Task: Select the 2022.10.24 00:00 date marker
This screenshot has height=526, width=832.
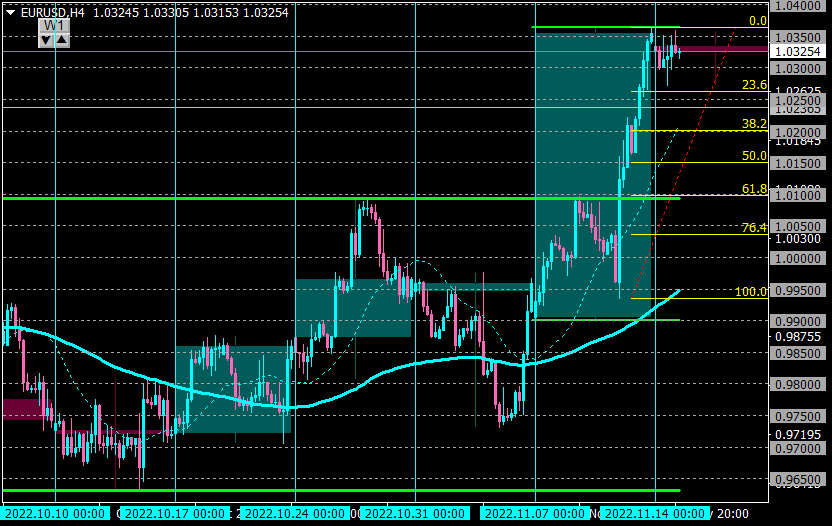Action: point(295,513)
